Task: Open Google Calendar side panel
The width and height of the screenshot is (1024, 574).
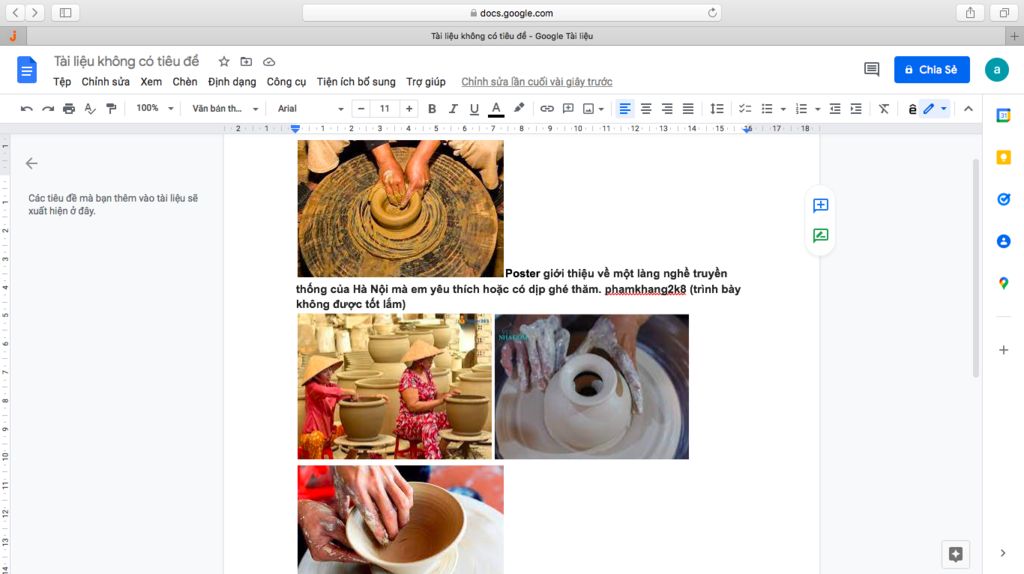Action: [1003, 116]
